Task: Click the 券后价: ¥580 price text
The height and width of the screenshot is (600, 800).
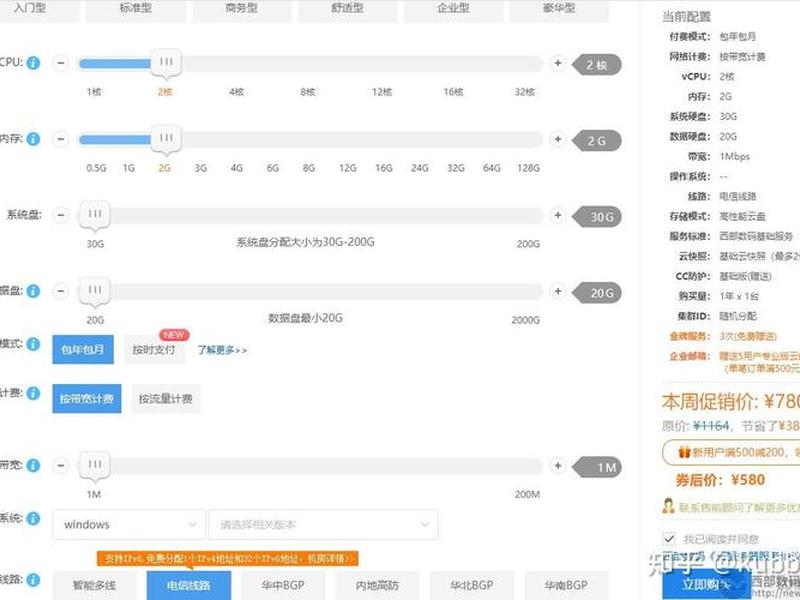Action: pos(720,480)
